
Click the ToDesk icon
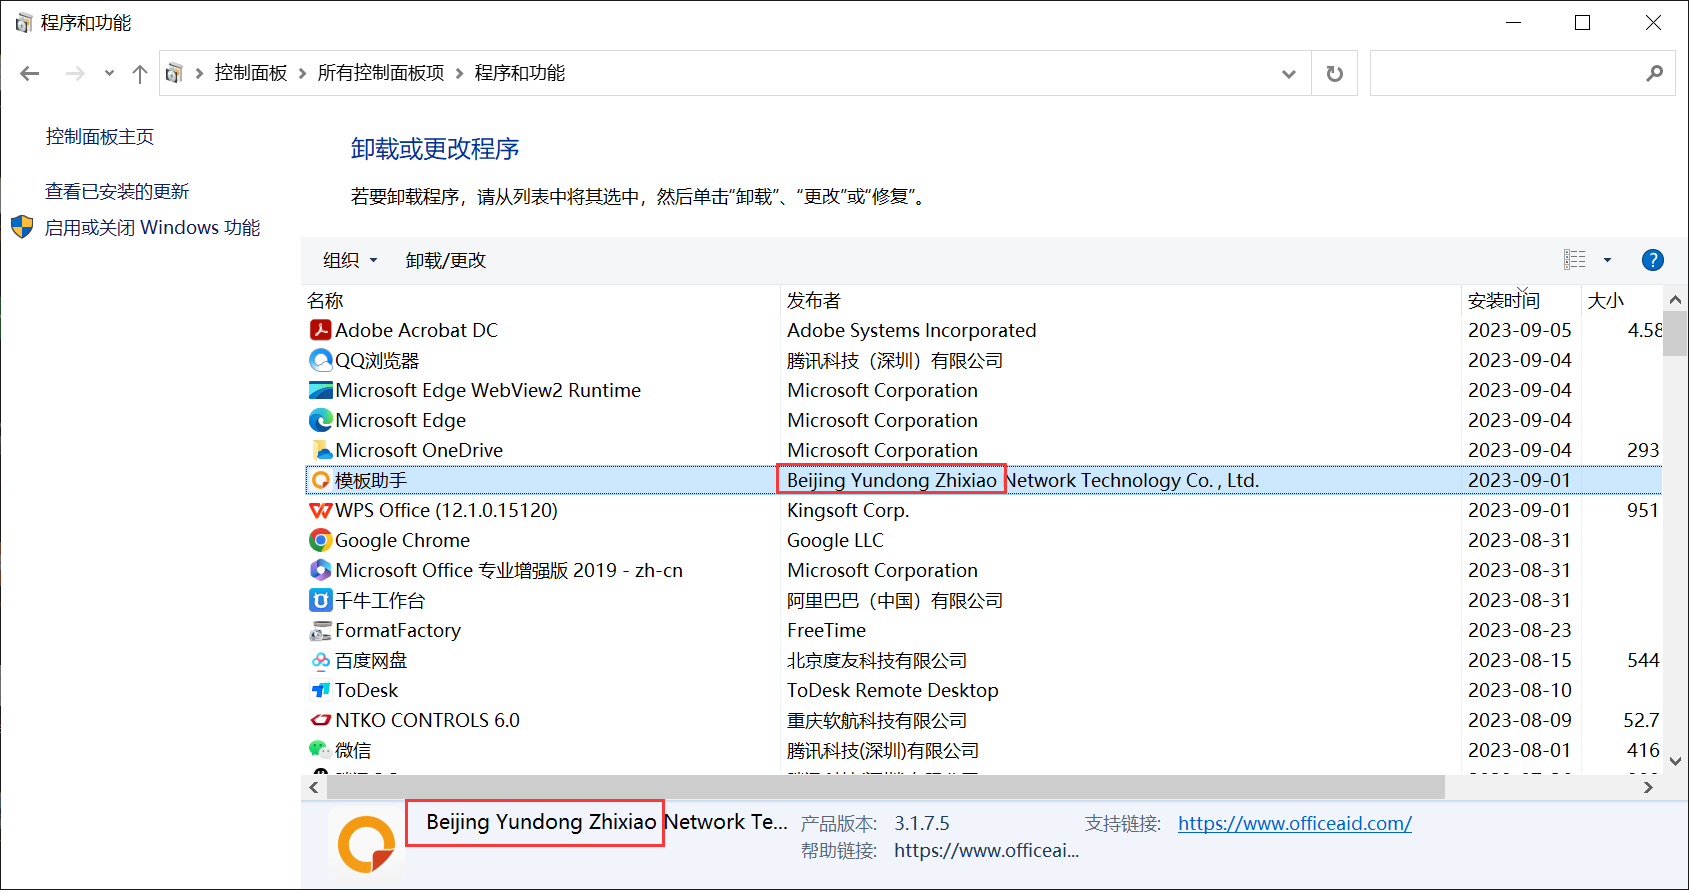(320, 690)
